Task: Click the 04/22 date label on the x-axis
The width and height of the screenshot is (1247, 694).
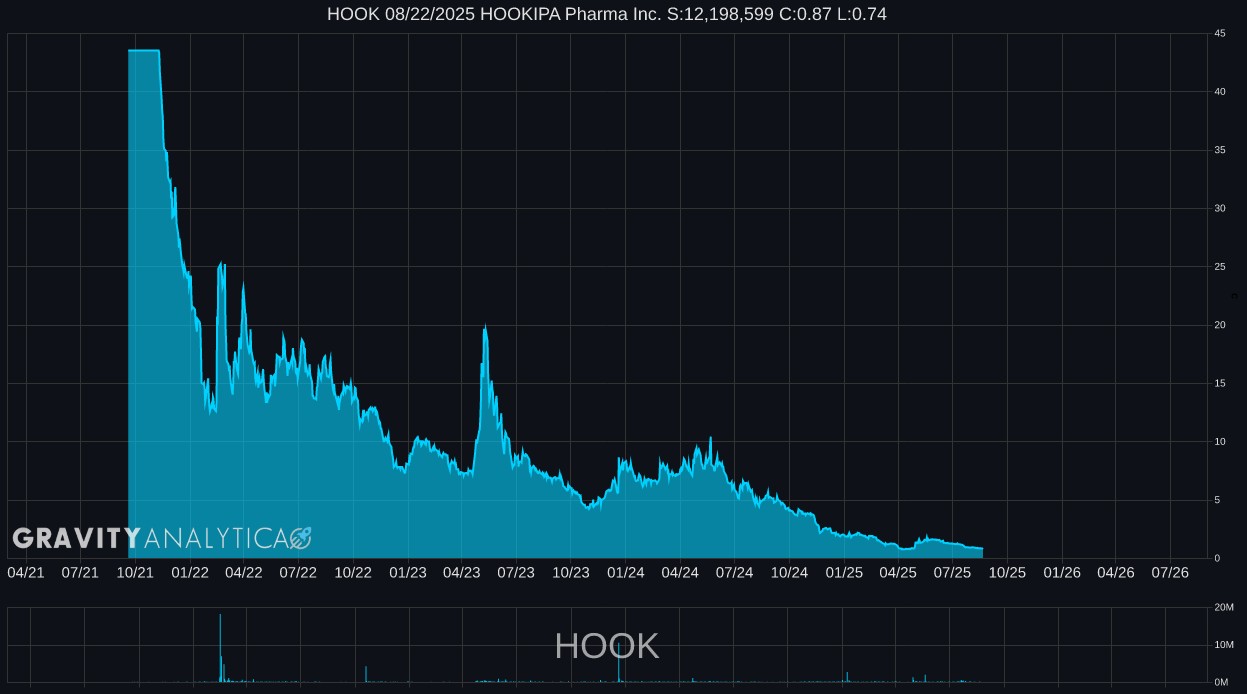Action: coord(244,572)
